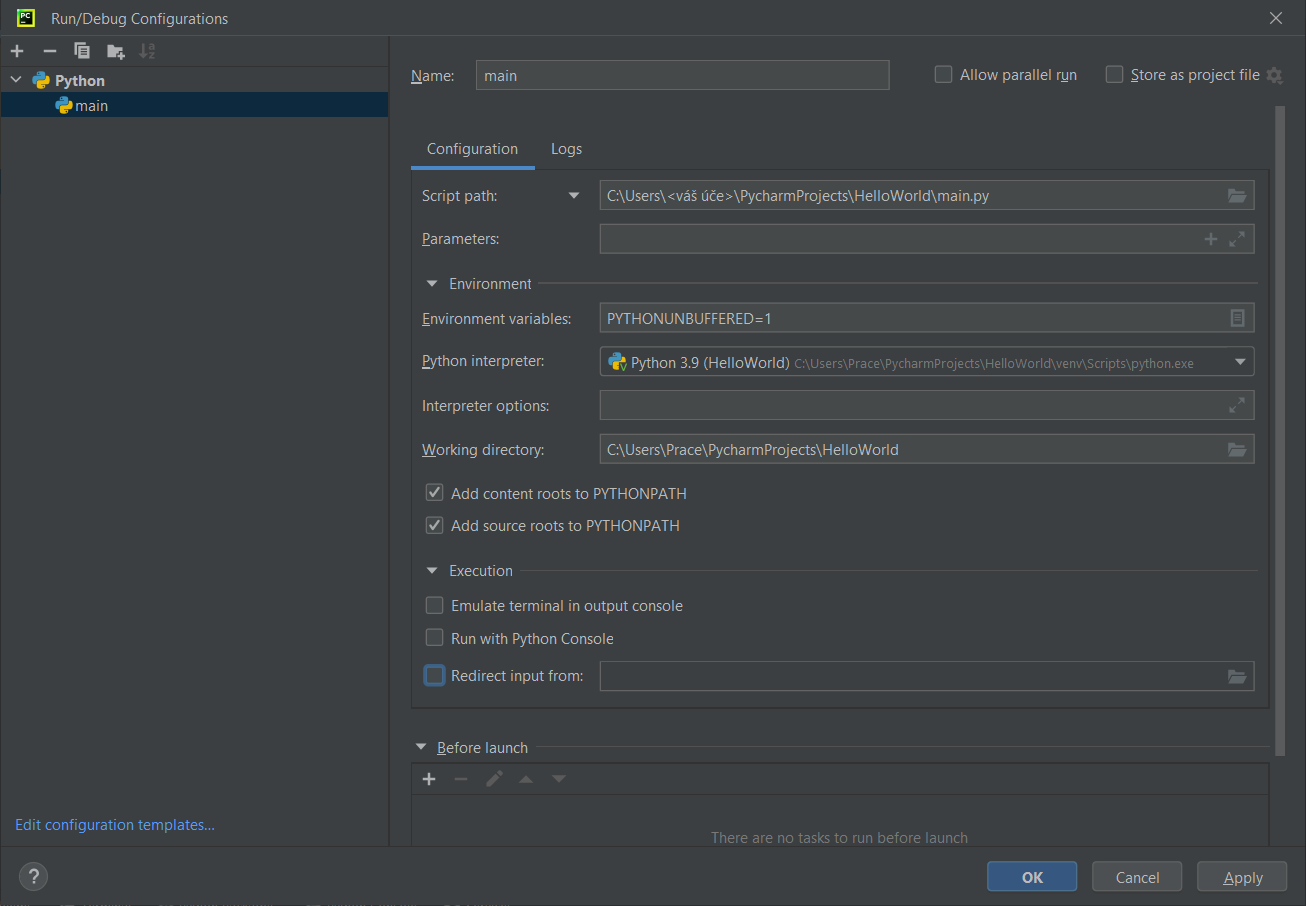Screen dimensions: 1306x906
Task: Sort configurations alphabetically
Action: tap(147, 51)
